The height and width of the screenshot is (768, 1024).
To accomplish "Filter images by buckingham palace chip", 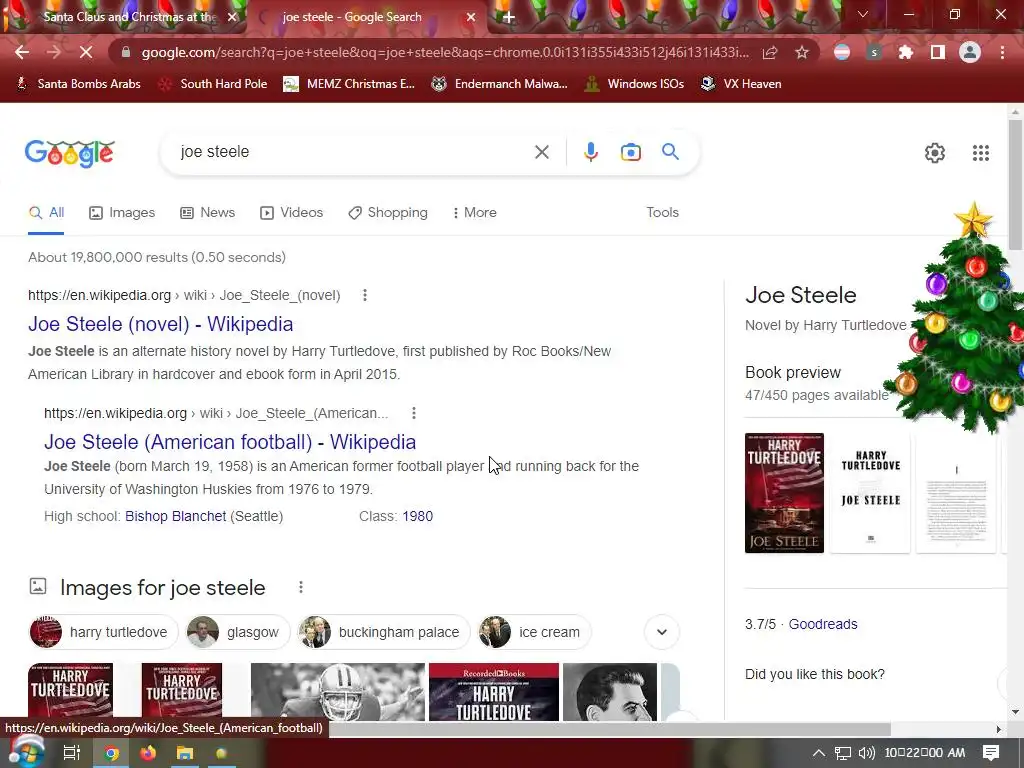I will coord(384,632).
